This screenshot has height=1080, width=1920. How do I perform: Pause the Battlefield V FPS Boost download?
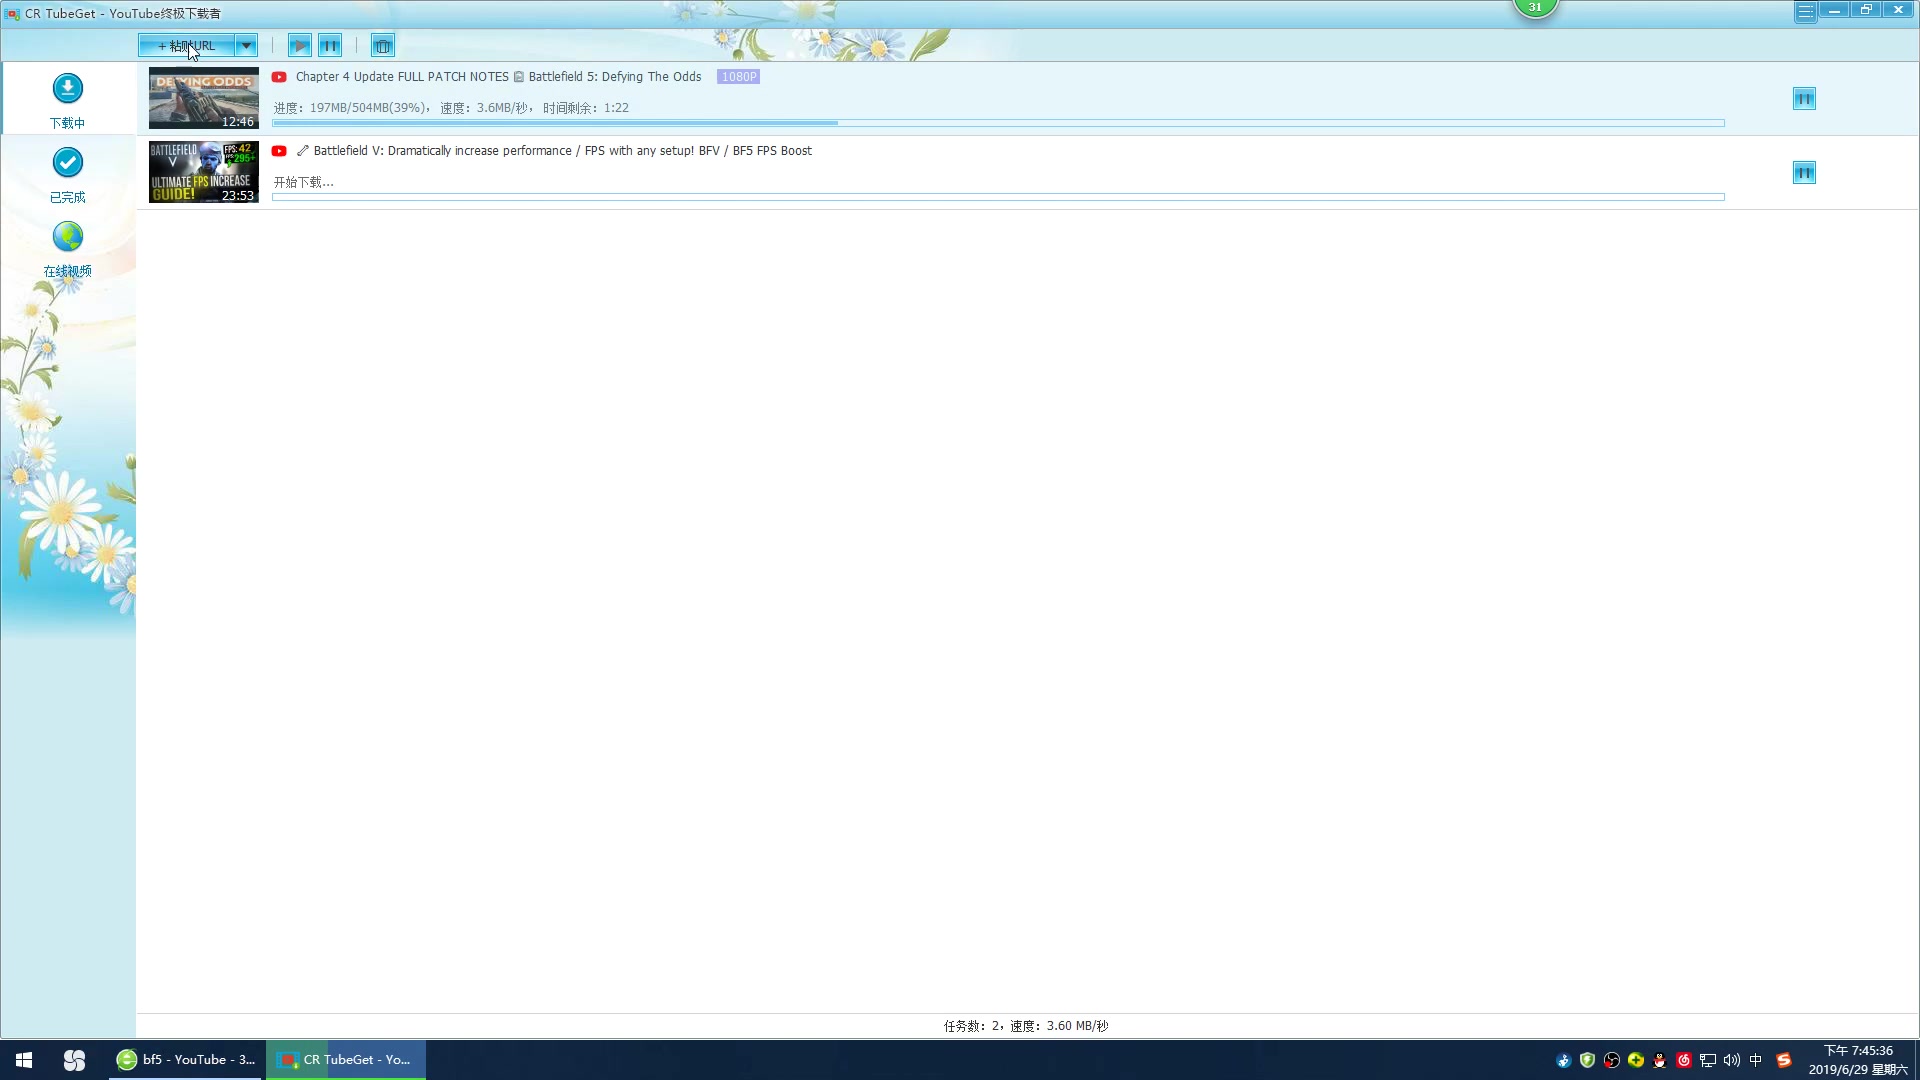1804,173
